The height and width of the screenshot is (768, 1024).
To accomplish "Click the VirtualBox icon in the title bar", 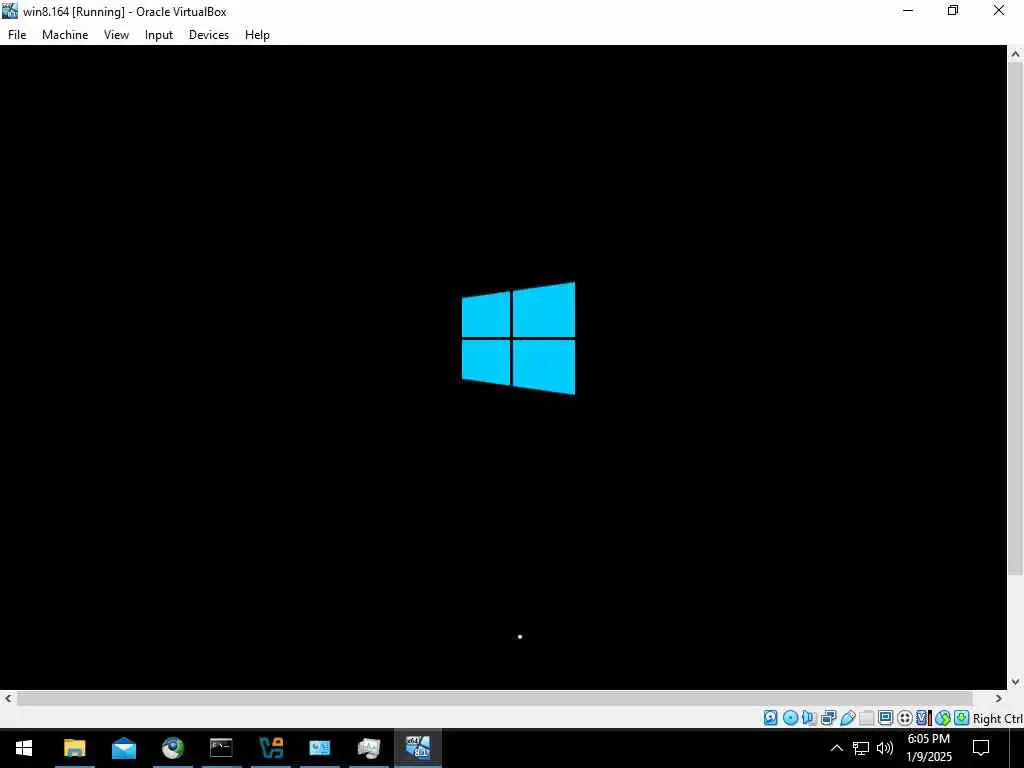I will (10, 11).
